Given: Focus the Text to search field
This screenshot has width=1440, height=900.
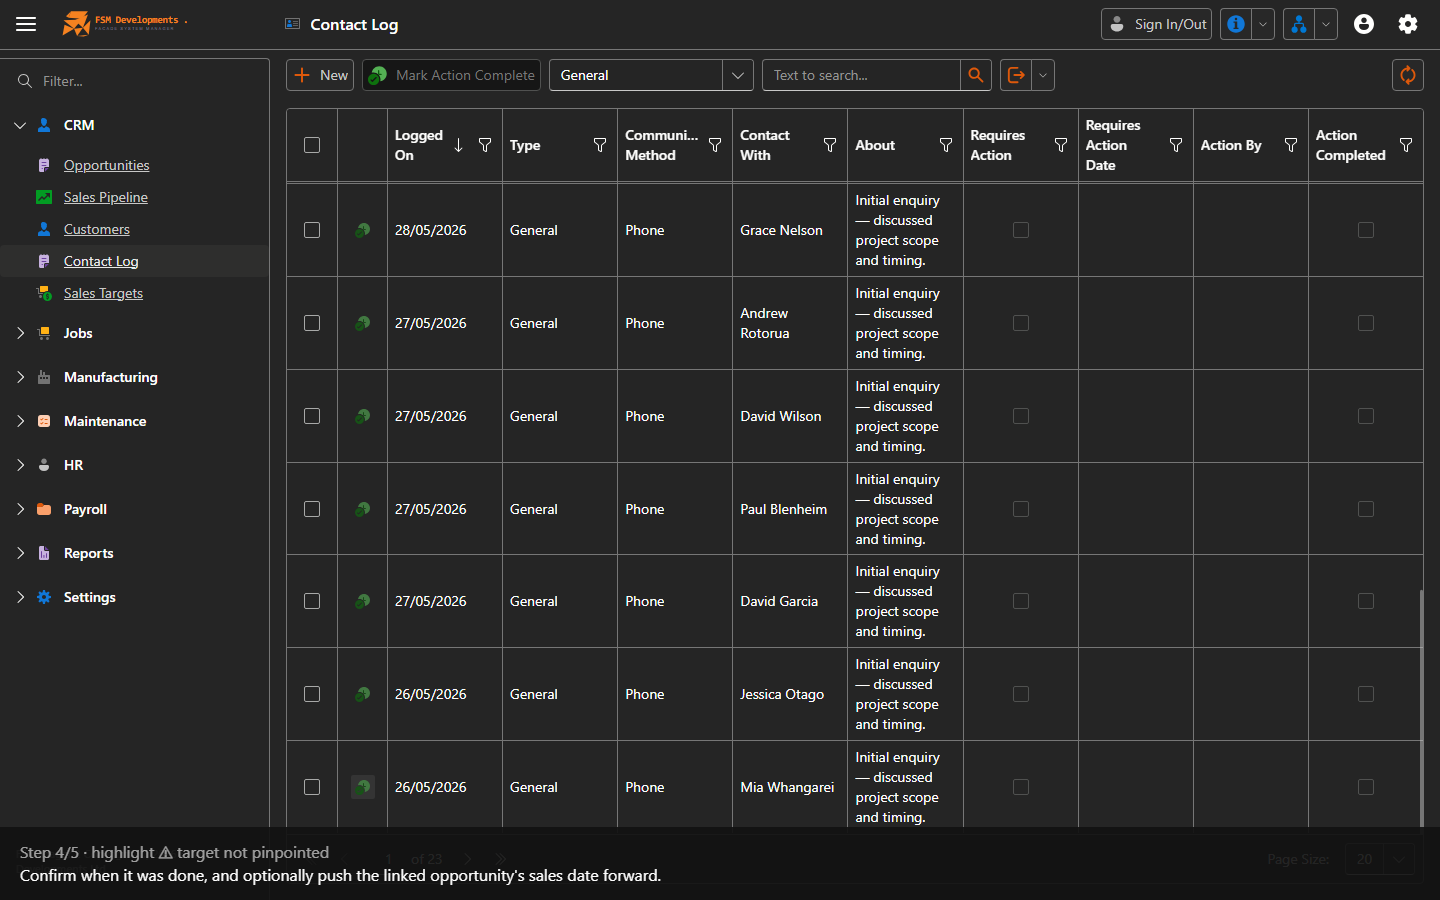Looking at the screenshot, I should (x=861, y=75).
